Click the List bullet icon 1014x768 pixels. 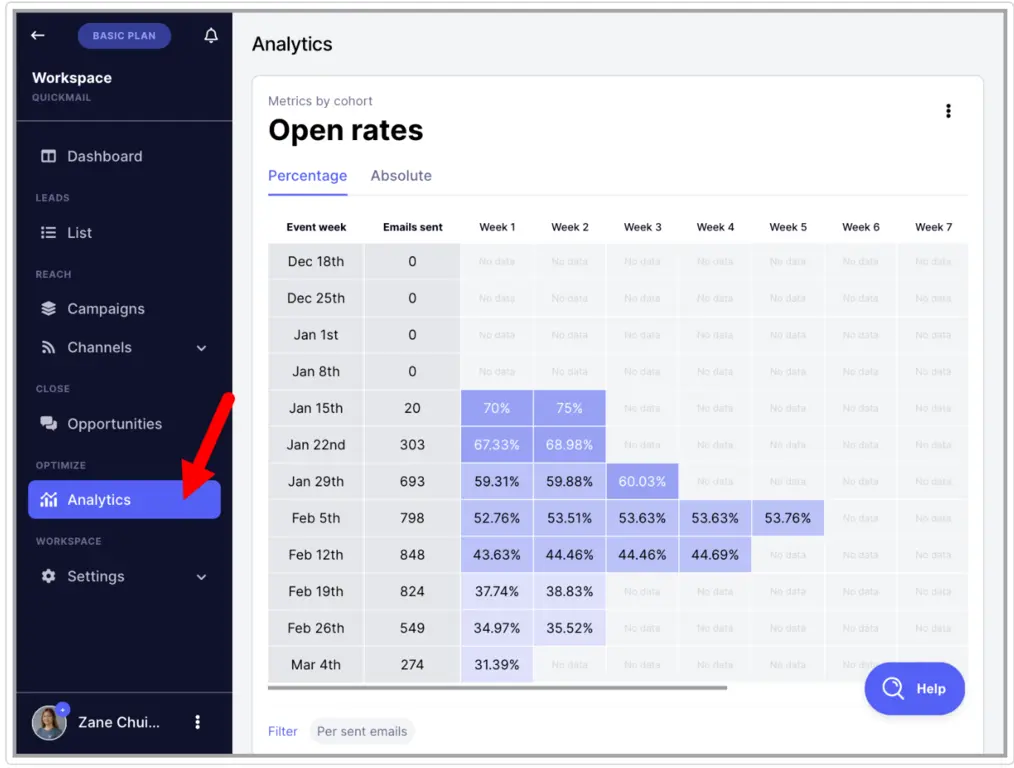pos(49,233)
